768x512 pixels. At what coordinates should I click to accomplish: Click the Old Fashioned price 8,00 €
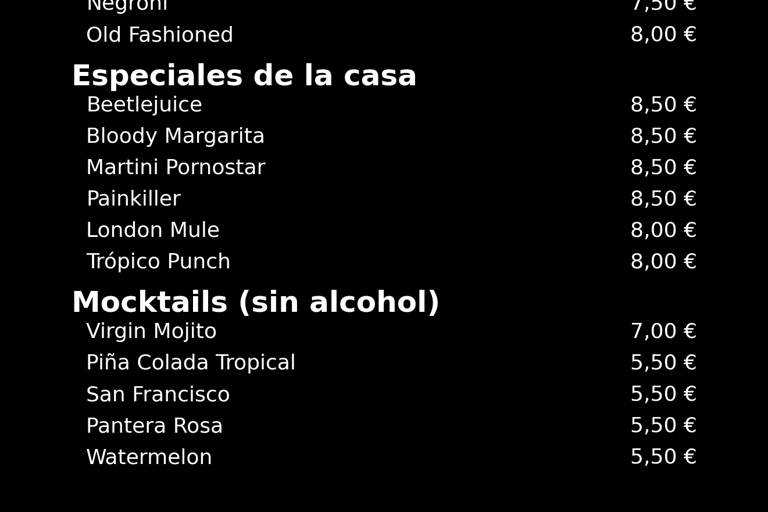[663, 35]
